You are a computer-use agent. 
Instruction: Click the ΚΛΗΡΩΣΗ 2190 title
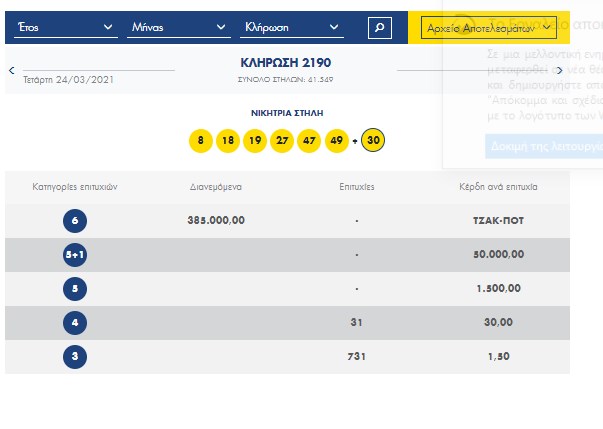coord(286,62)
